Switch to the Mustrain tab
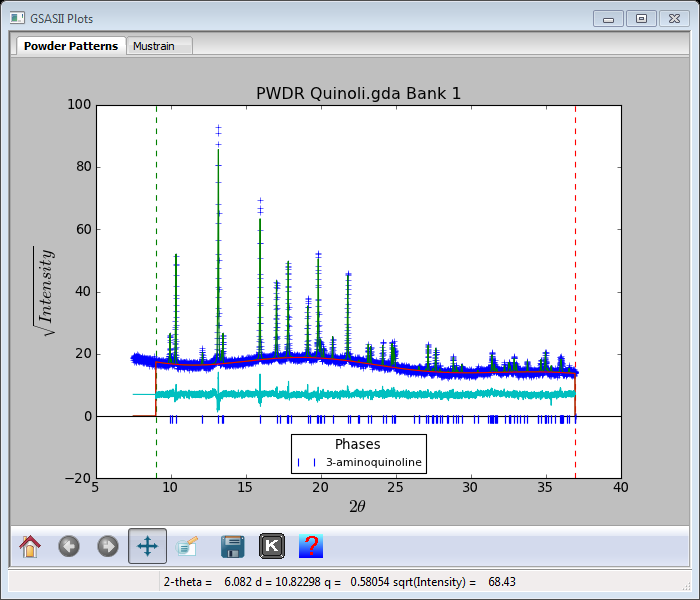Viewport: 700px width, 600px height. coord(159,46)
